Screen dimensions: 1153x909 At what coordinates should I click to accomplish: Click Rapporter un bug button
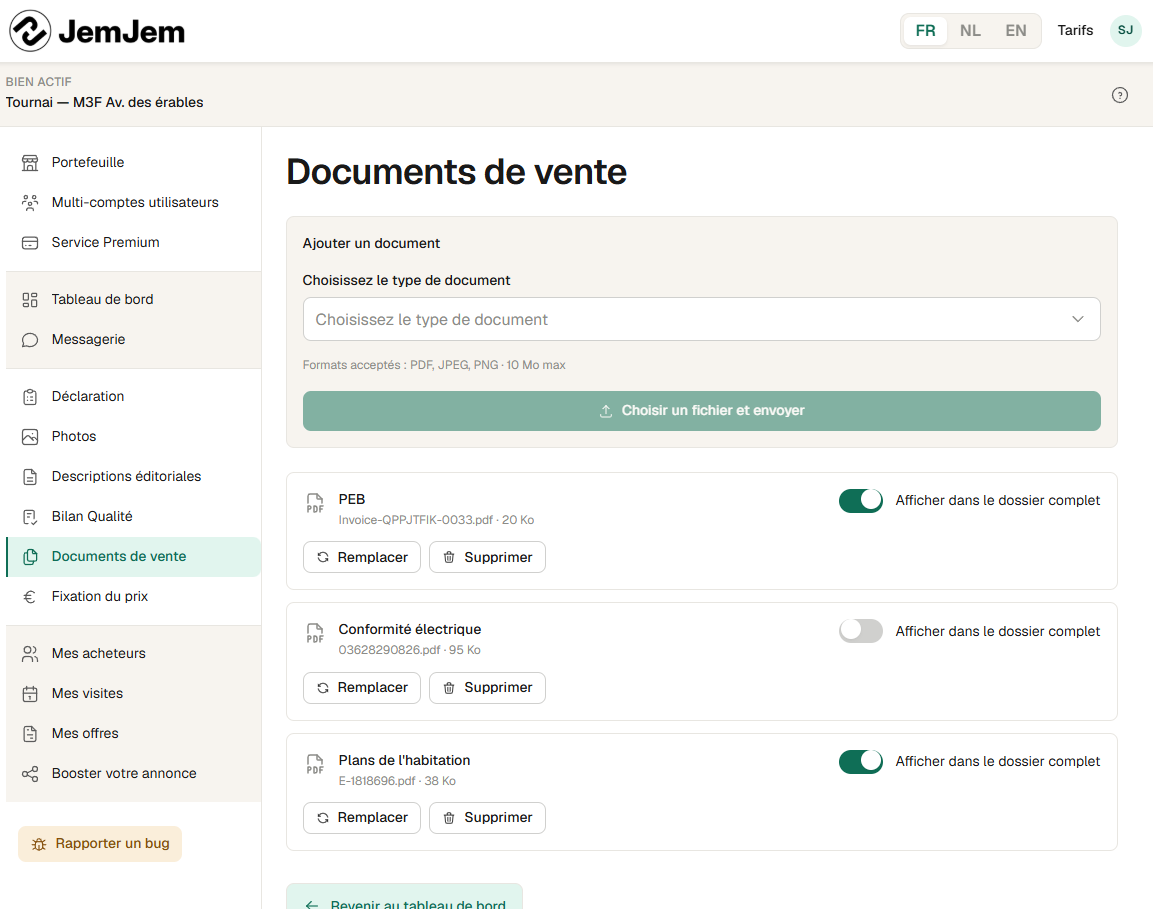(100, 844)
